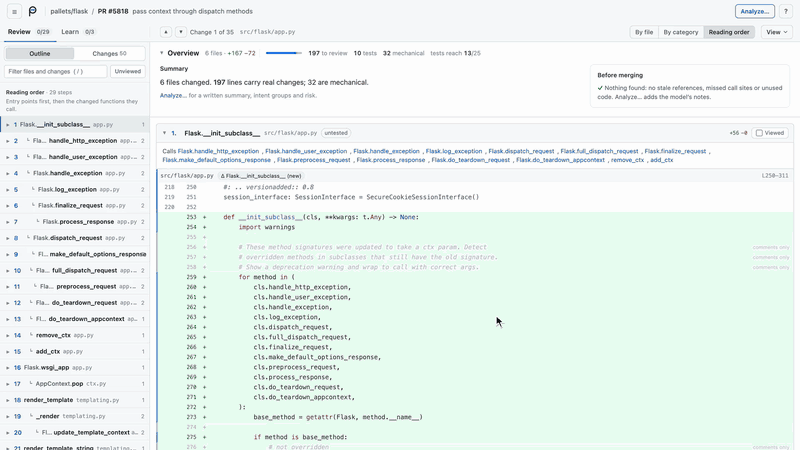Select preprocess_request in the outline
800x450 pixels.
(x=75, y=287)
